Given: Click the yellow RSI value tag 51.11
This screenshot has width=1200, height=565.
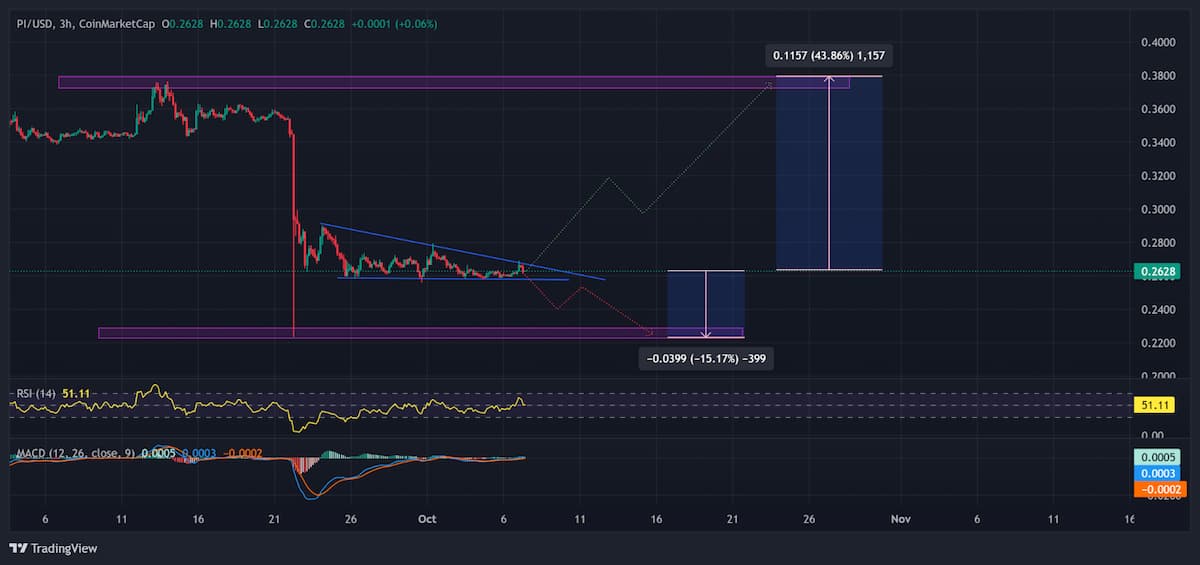Looking at the screenshot, I should click(x=1155, y=405).
